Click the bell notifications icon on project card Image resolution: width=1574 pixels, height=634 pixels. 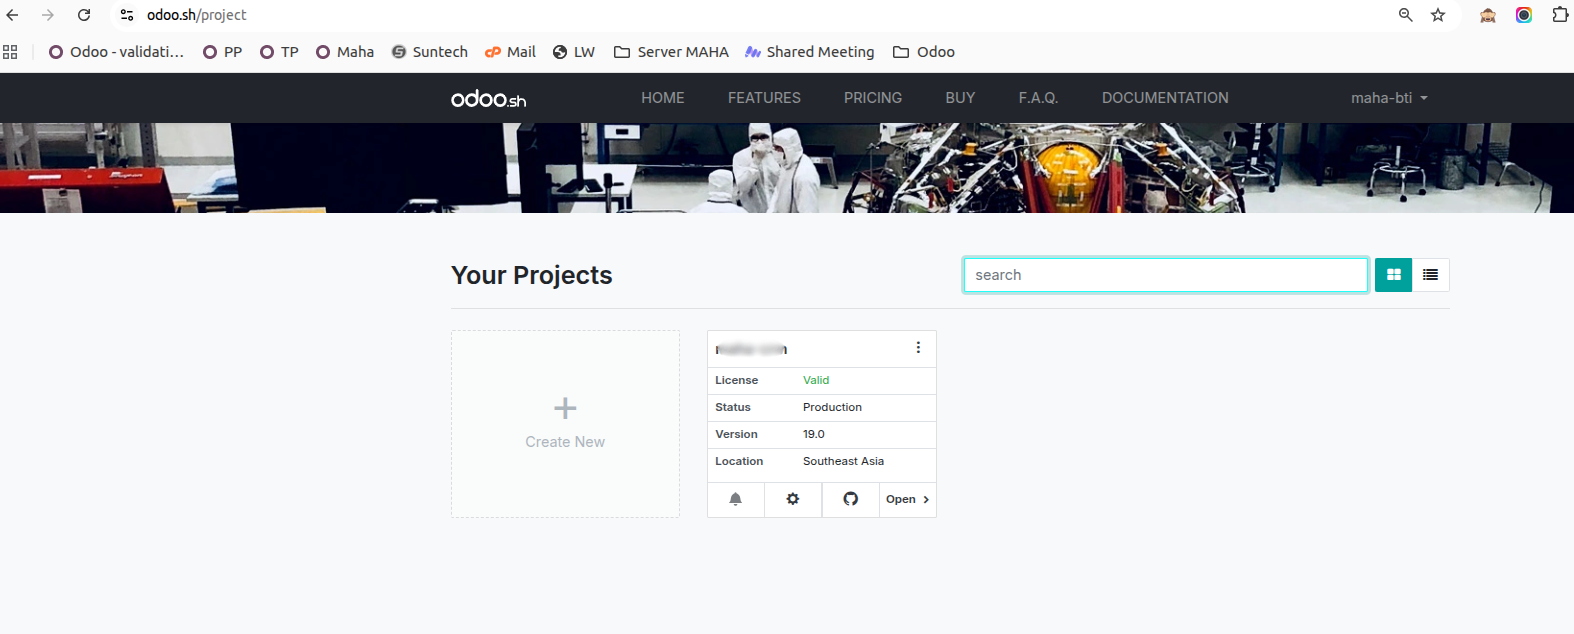735,499
